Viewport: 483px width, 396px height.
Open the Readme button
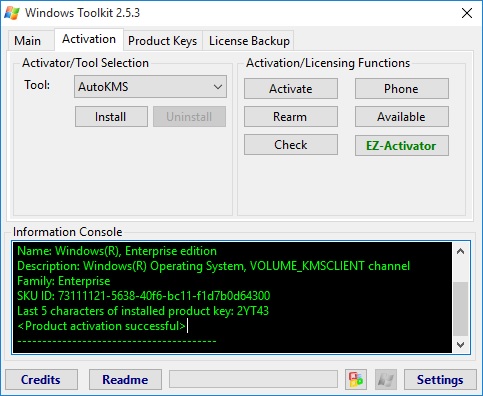pos(125,379)
